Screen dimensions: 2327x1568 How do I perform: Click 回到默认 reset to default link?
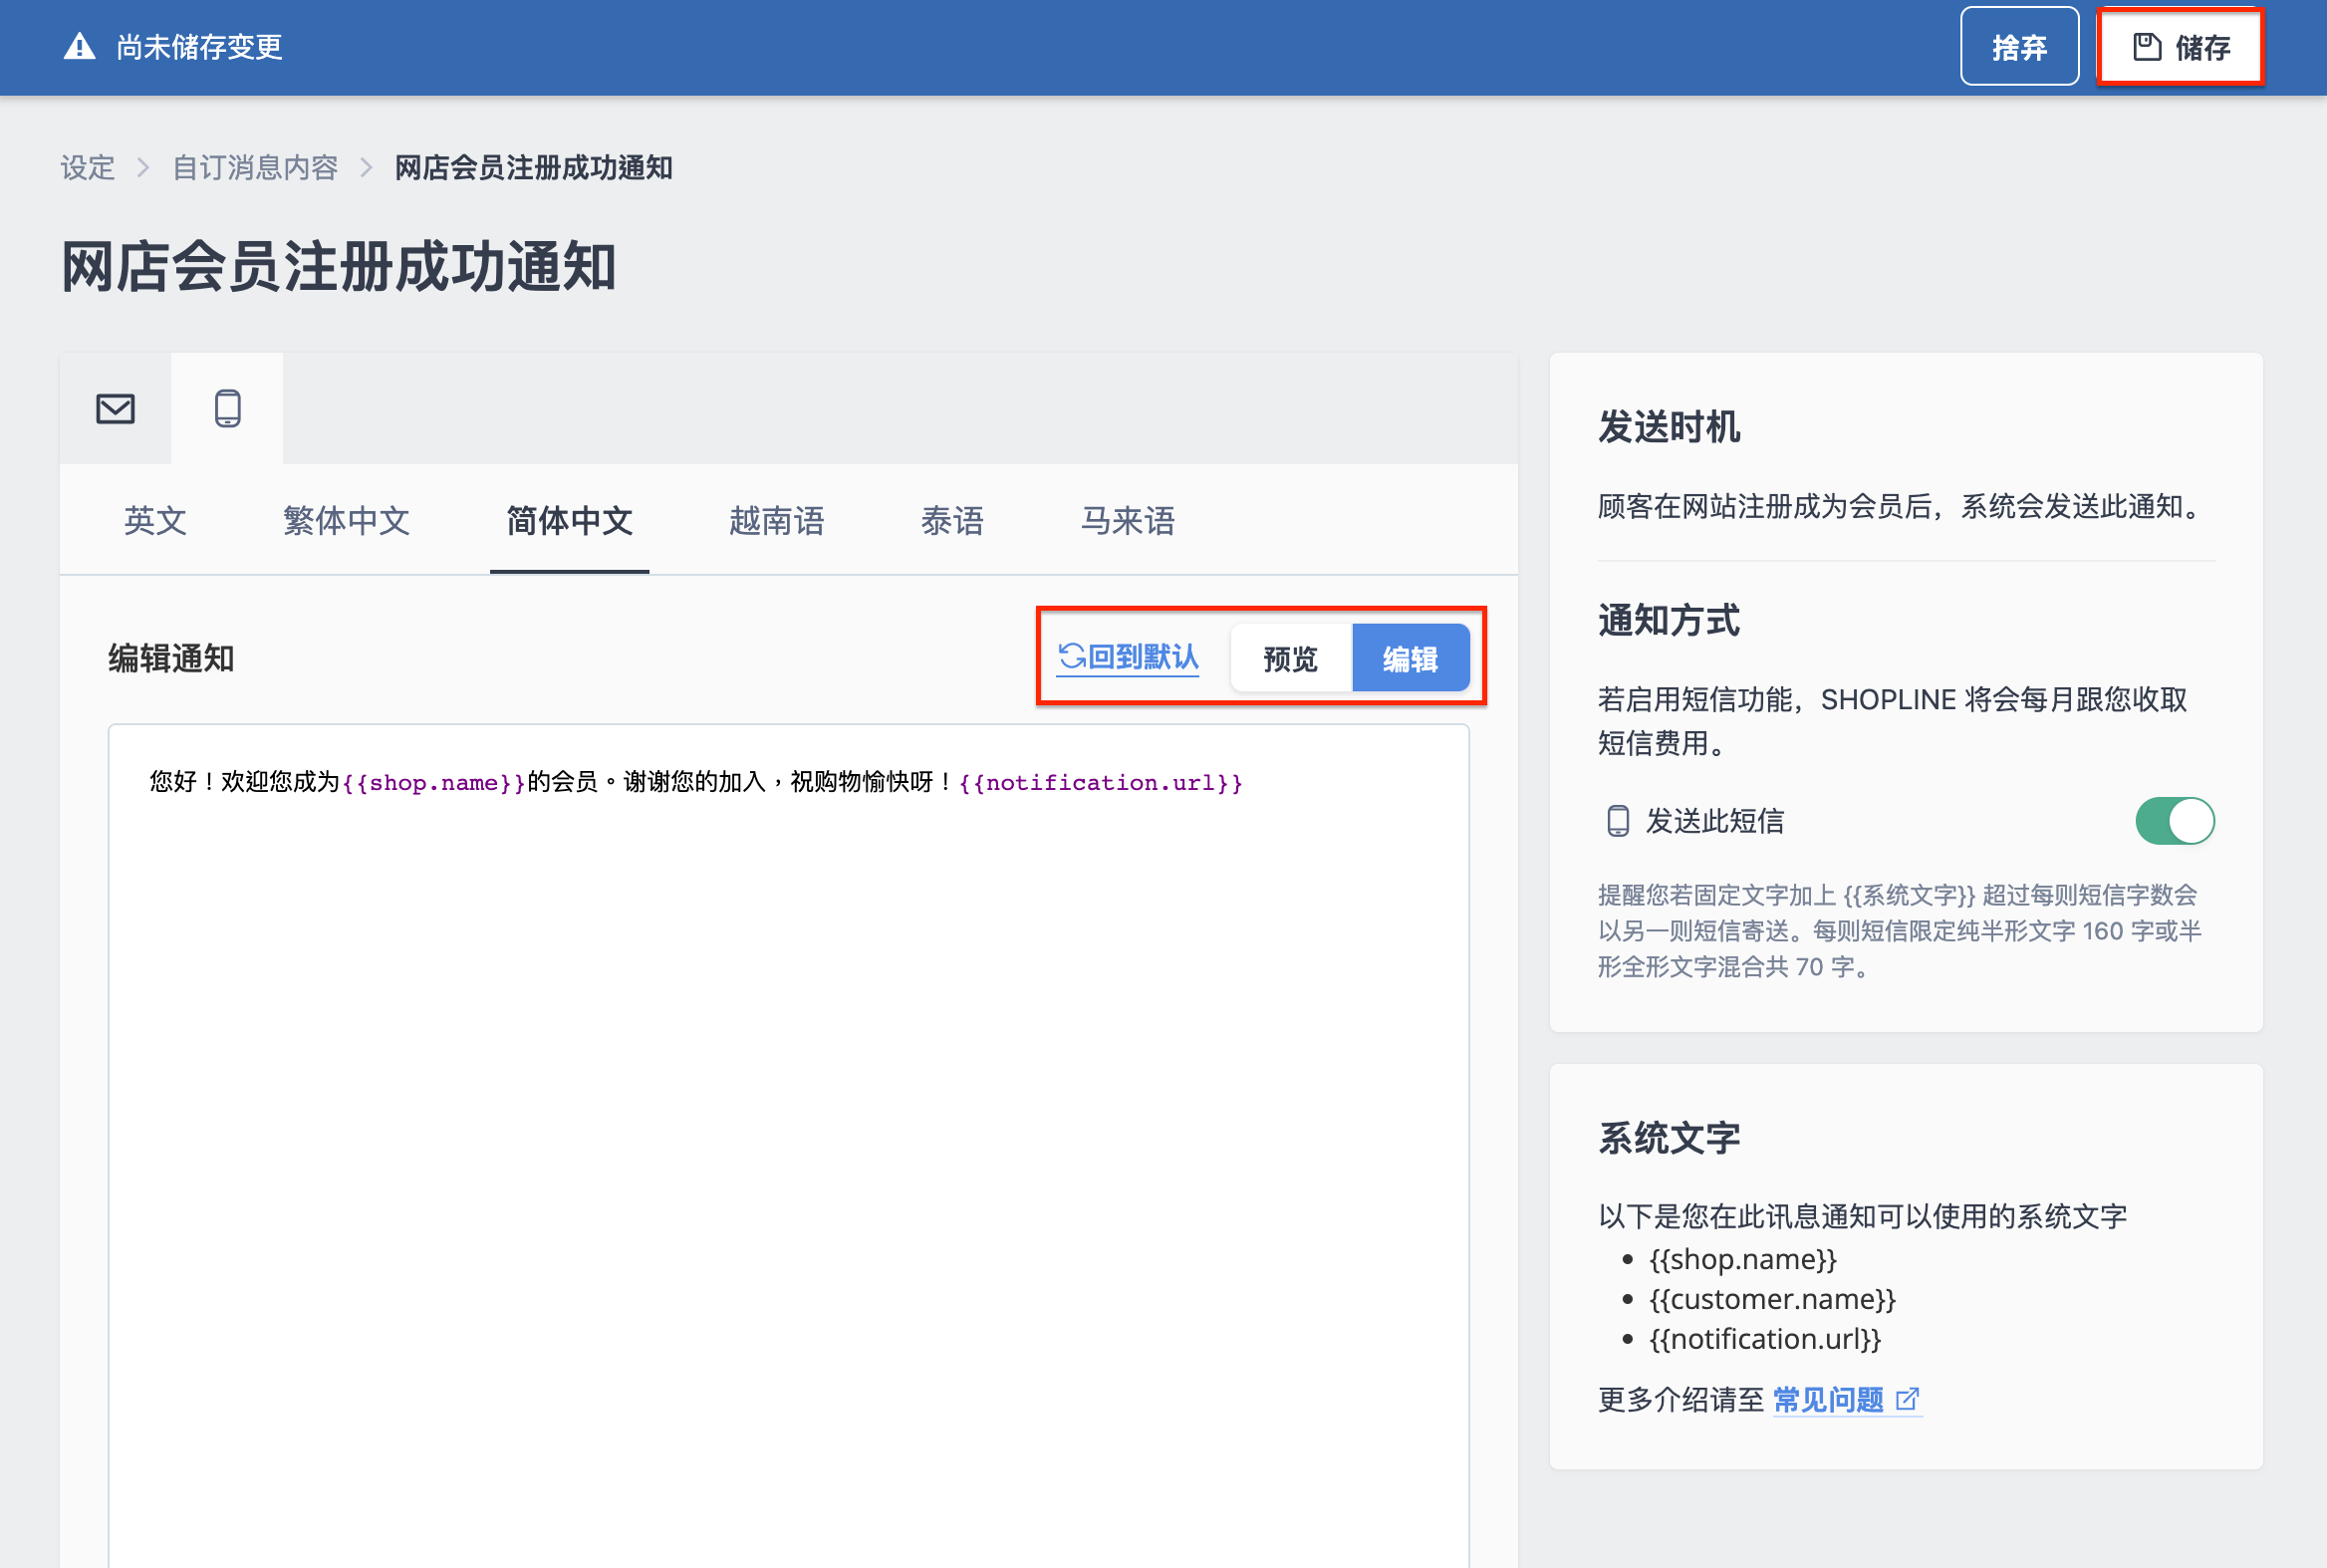[1128, 657]
